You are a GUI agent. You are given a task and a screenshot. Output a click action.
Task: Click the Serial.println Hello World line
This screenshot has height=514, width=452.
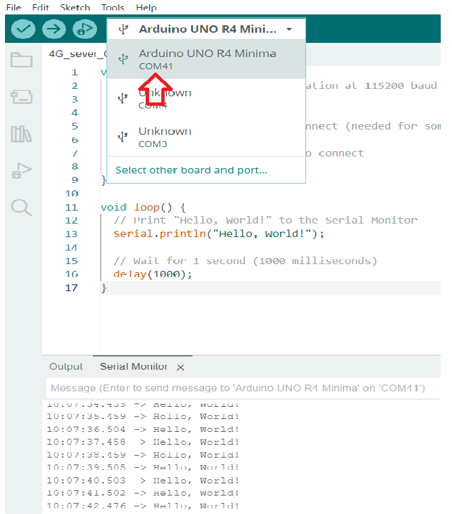(219, 234)
